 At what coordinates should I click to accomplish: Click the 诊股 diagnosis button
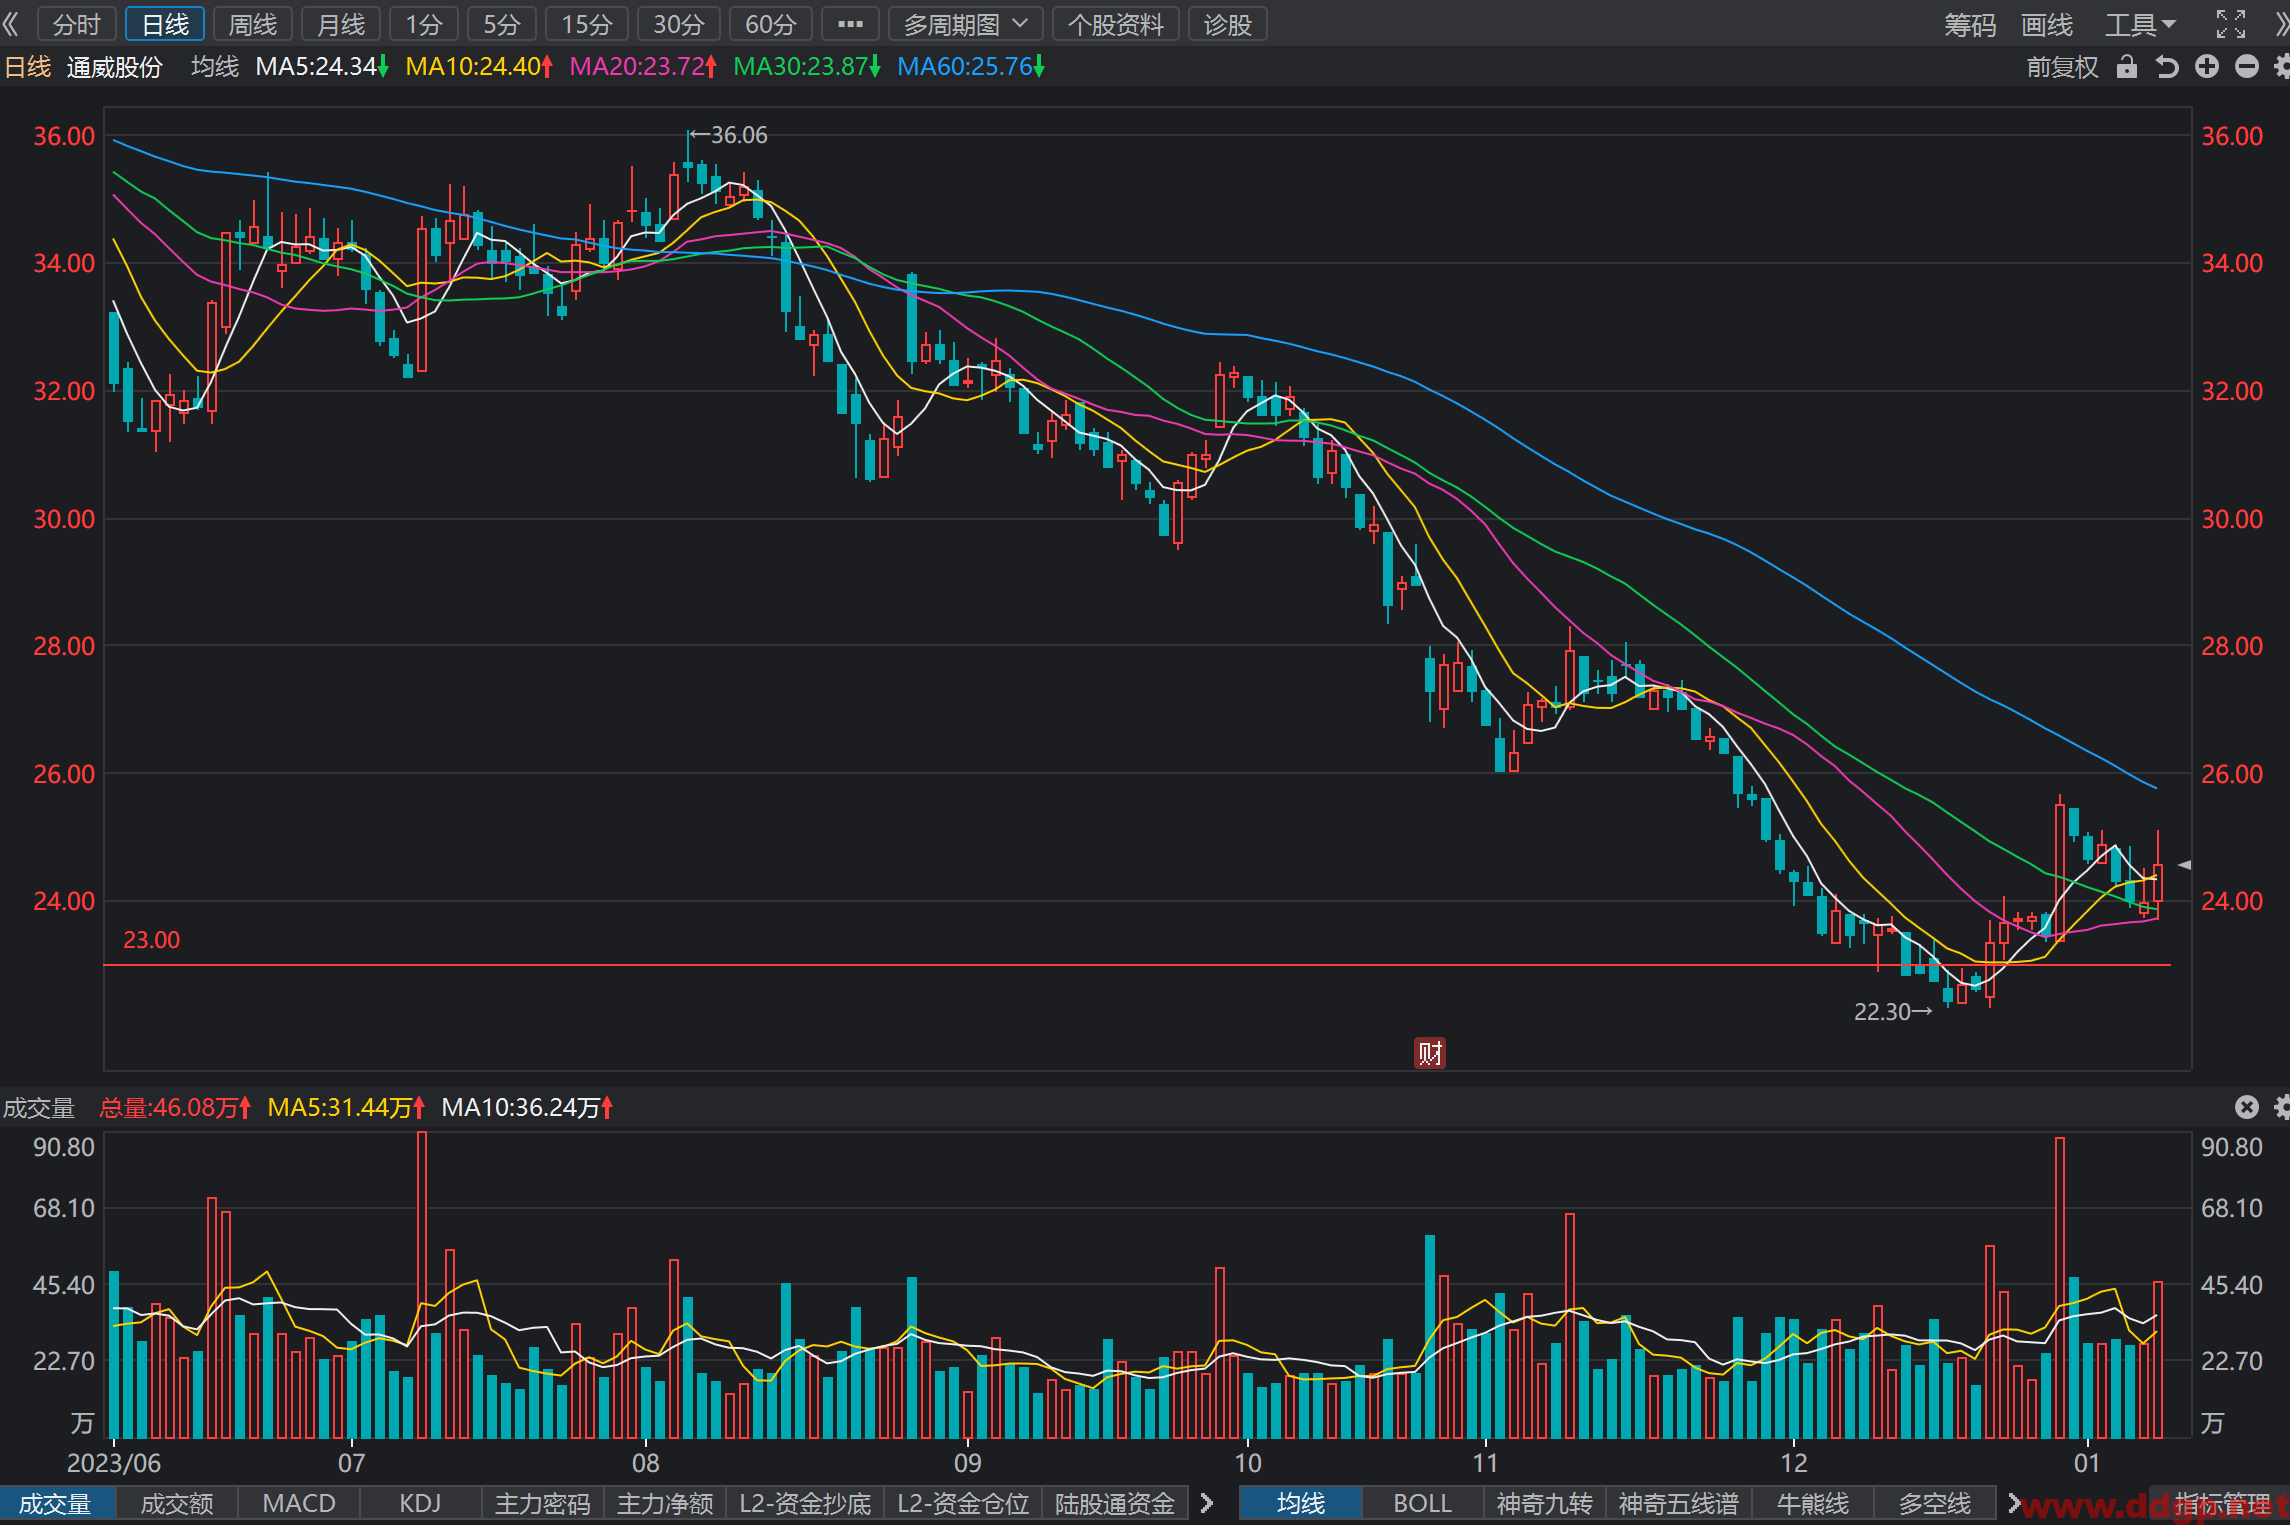pyautogui.click(x=1228, y=24)
